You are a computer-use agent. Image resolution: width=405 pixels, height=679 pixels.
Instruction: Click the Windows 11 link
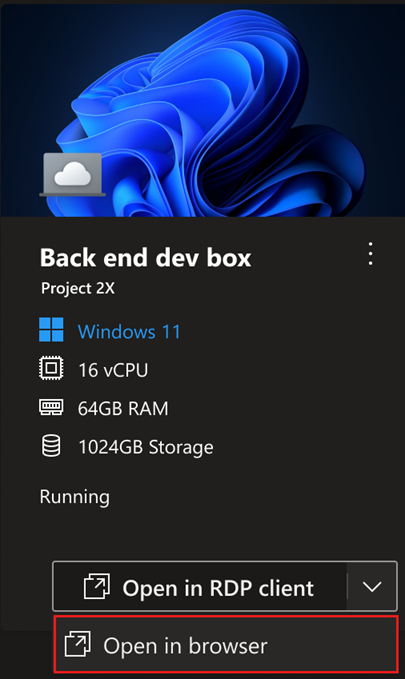pyautogui.click(x=129, y=332)
